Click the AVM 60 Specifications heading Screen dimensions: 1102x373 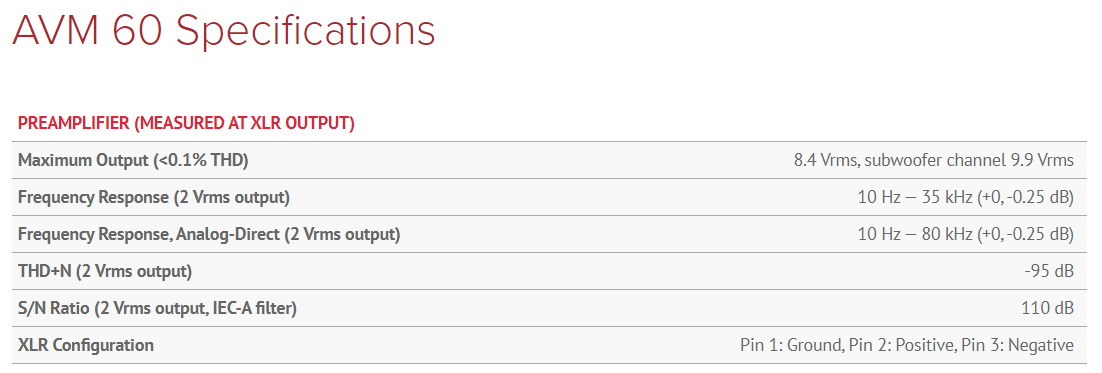224,32
